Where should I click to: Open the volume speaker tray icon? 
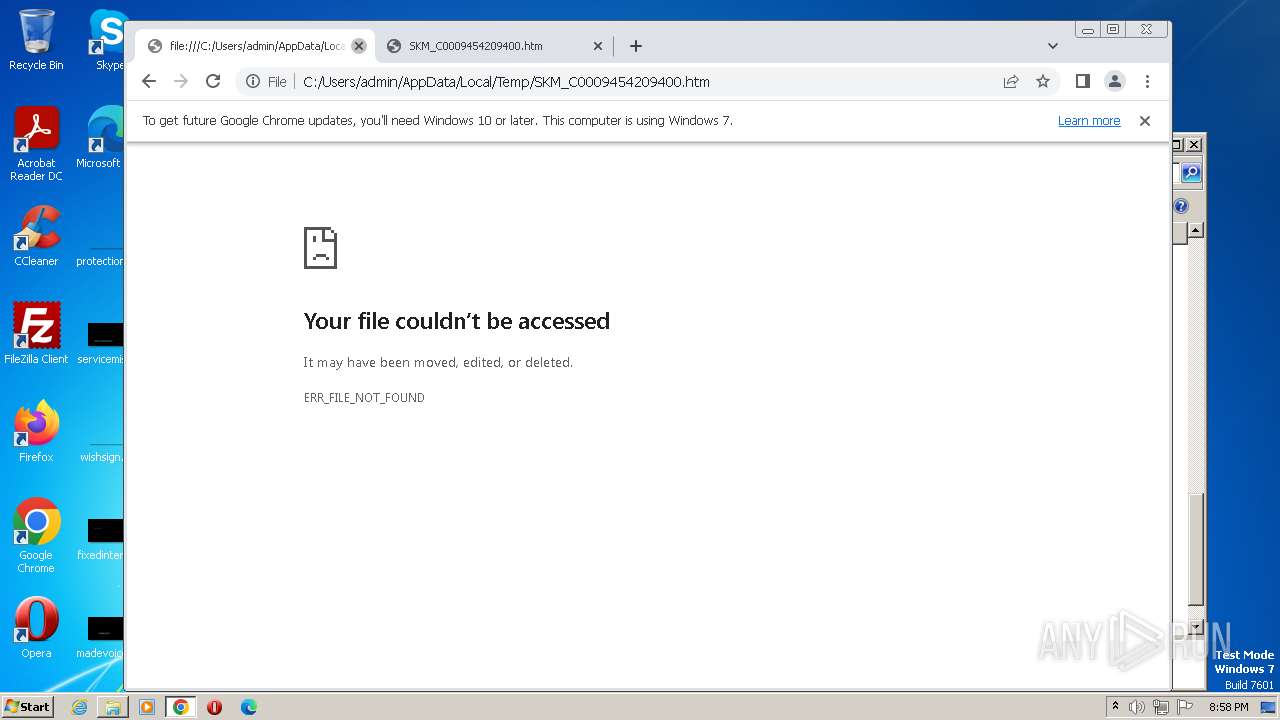point(1137,707)
